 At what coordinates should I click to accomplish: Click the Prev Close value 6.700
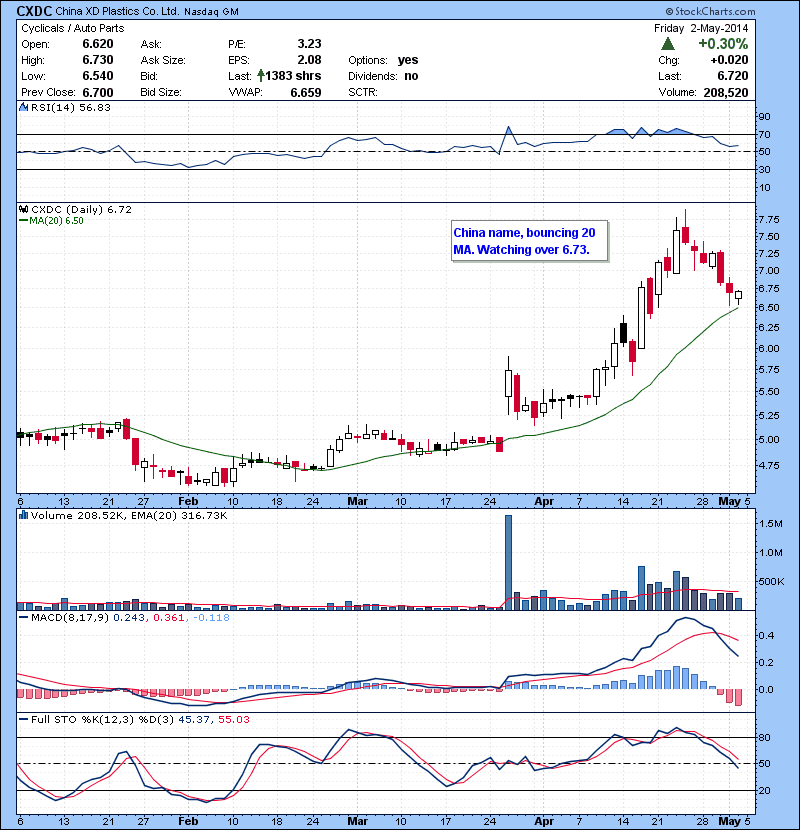point(98,93)
